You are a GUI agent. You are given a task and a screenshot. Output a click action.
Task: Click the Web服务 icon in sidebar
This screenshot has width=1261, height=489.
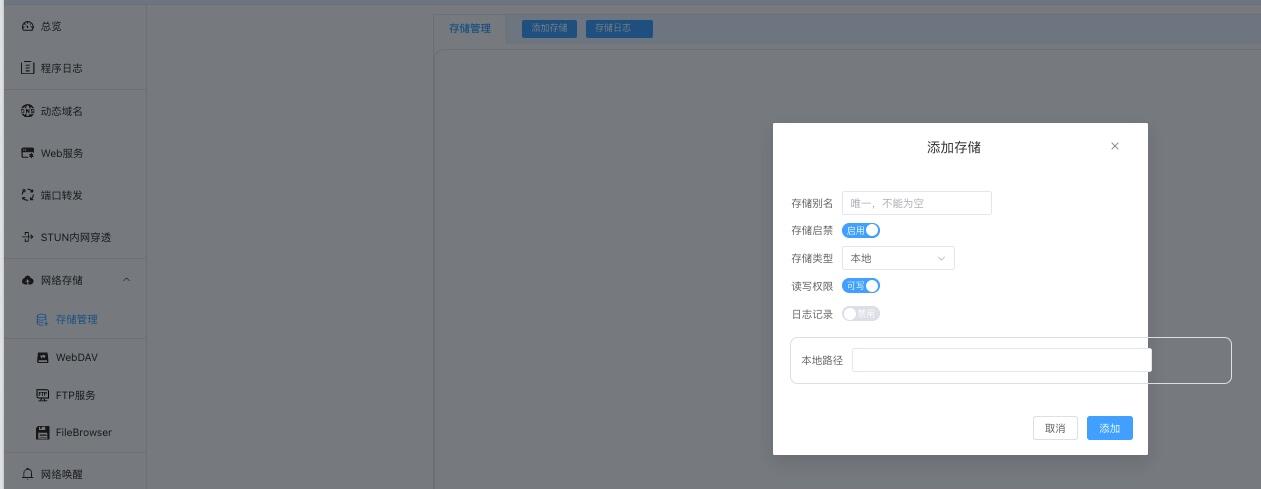[x=28, y=153]
